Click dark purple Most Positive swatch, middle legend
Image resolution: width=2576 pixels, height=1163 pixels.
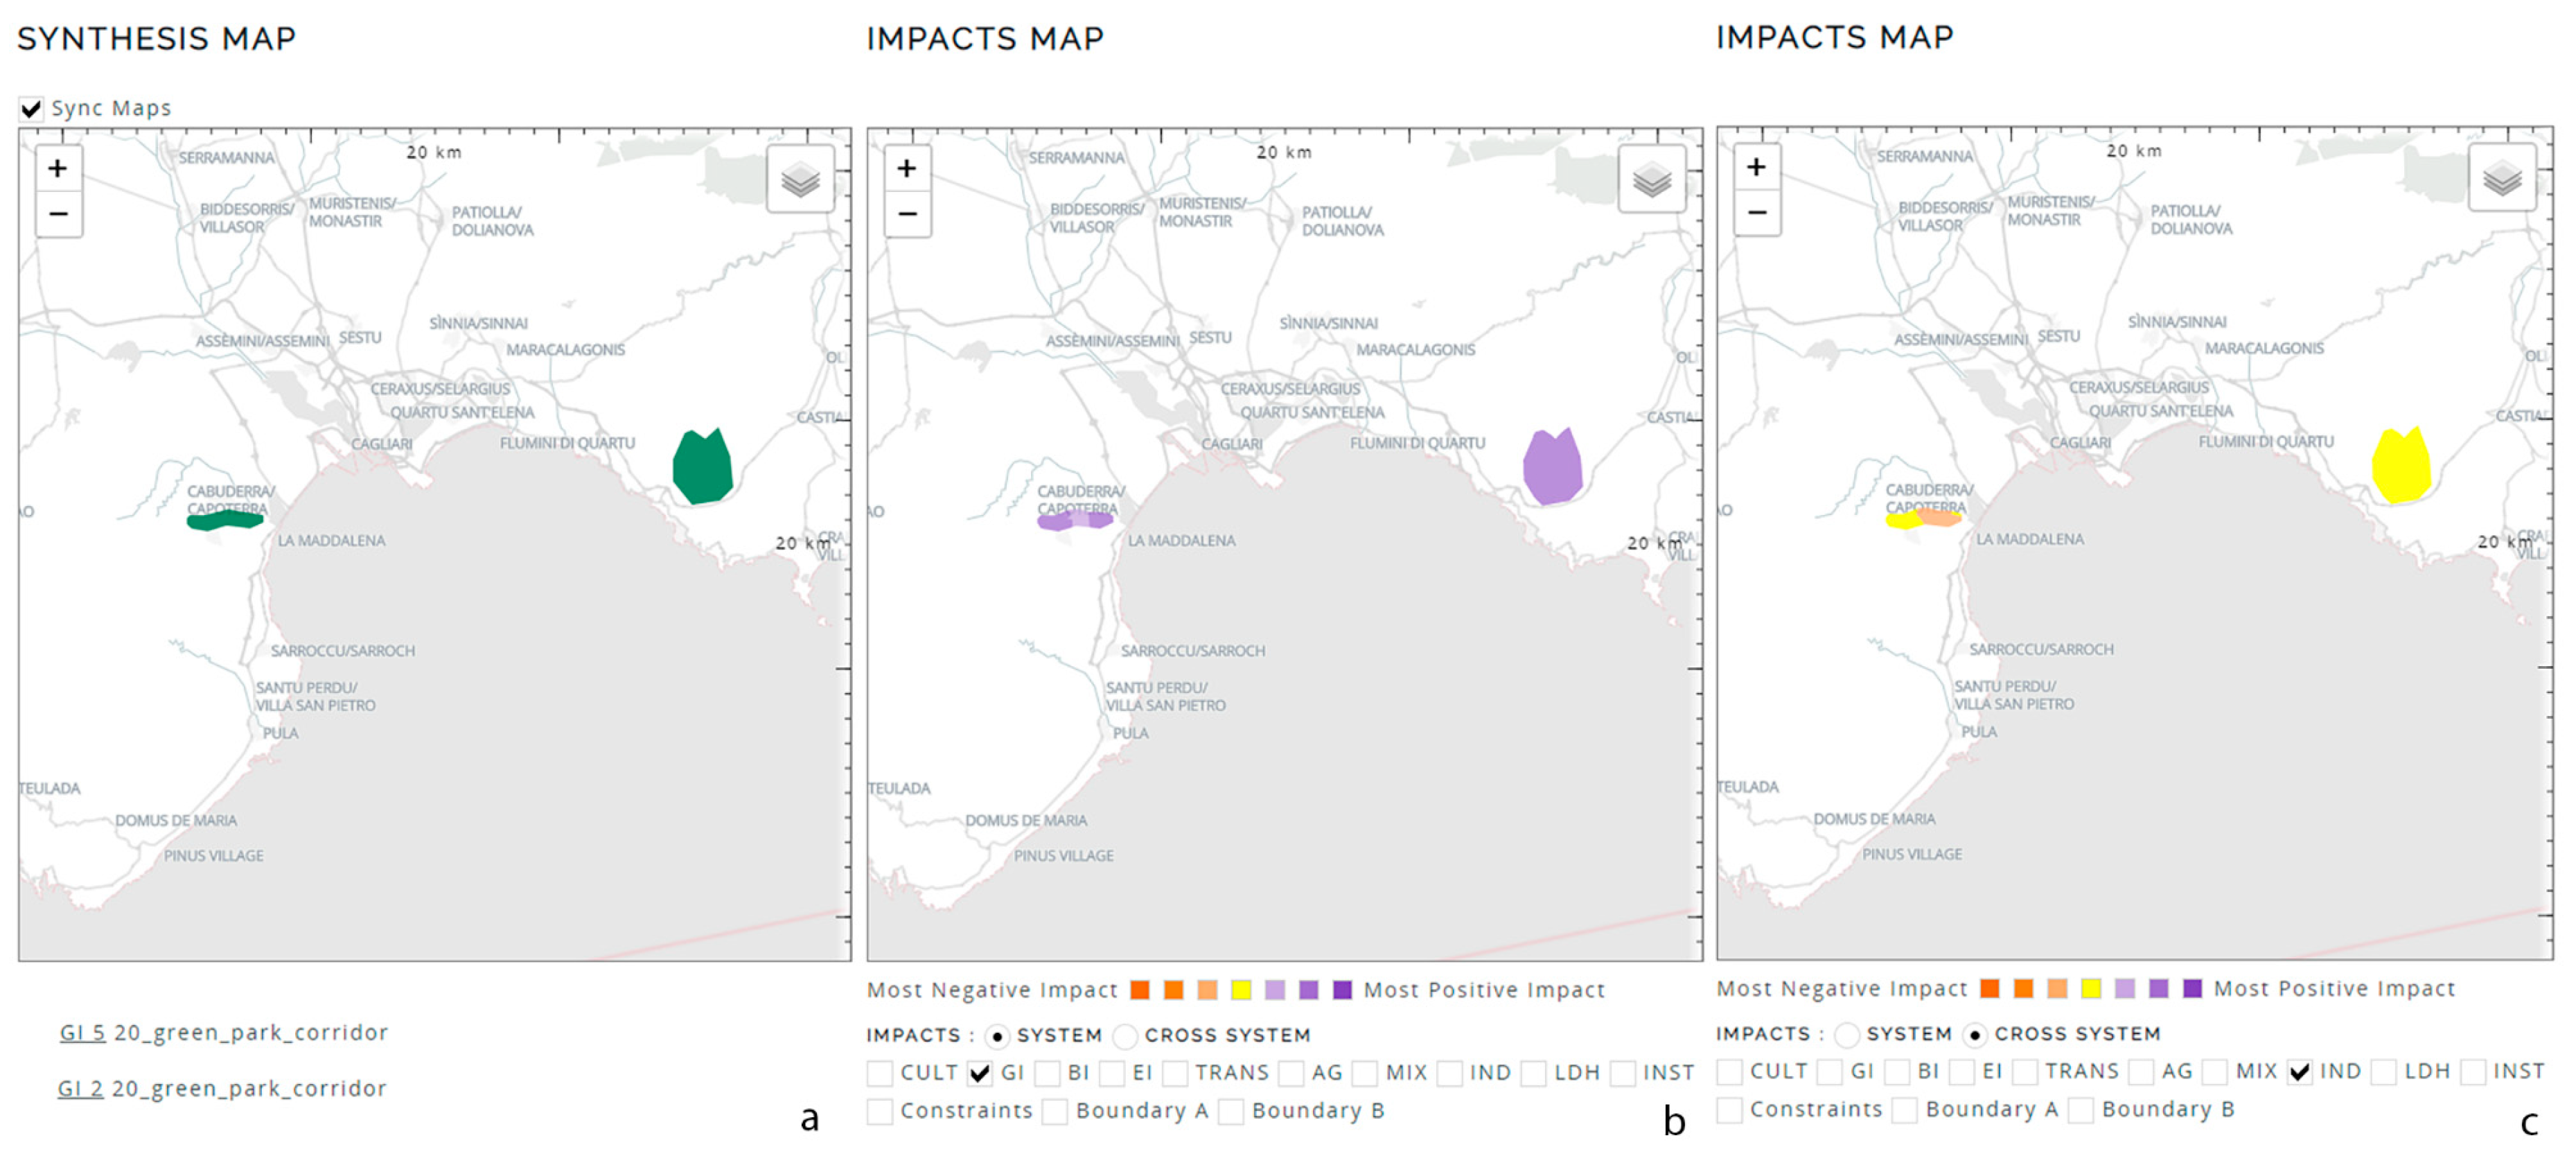pyautogui.click(x=1342, y=990)
